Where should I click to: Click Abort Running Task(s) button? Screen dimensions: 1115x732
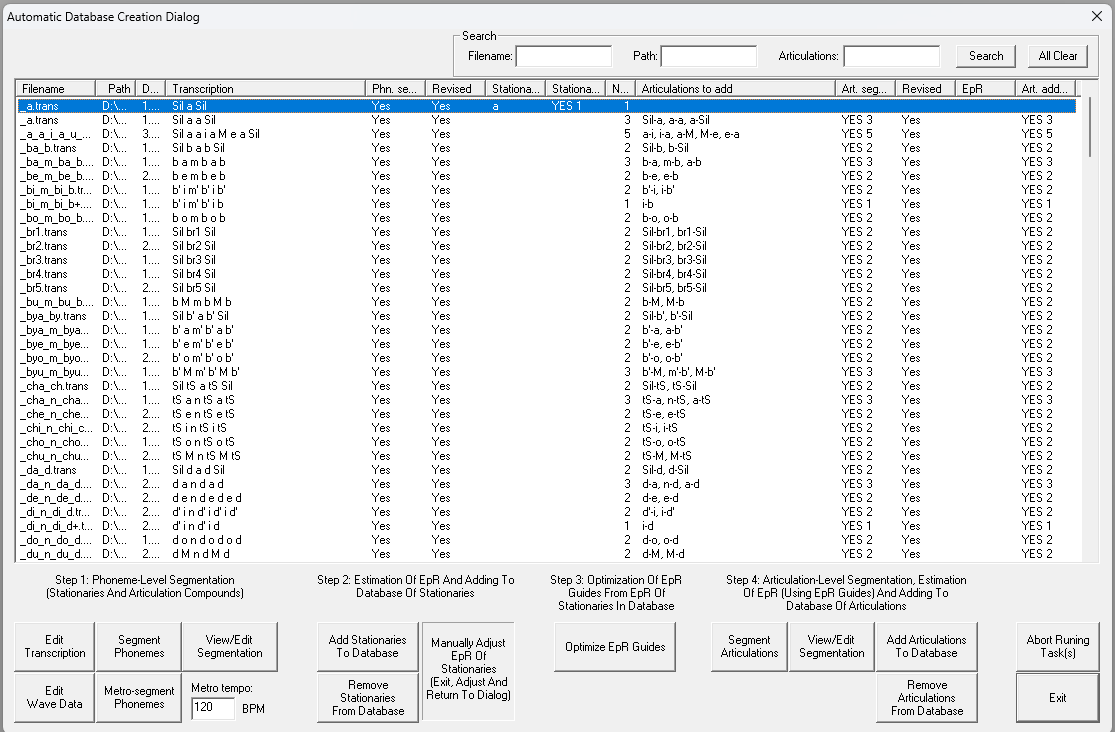[1057, 647]
